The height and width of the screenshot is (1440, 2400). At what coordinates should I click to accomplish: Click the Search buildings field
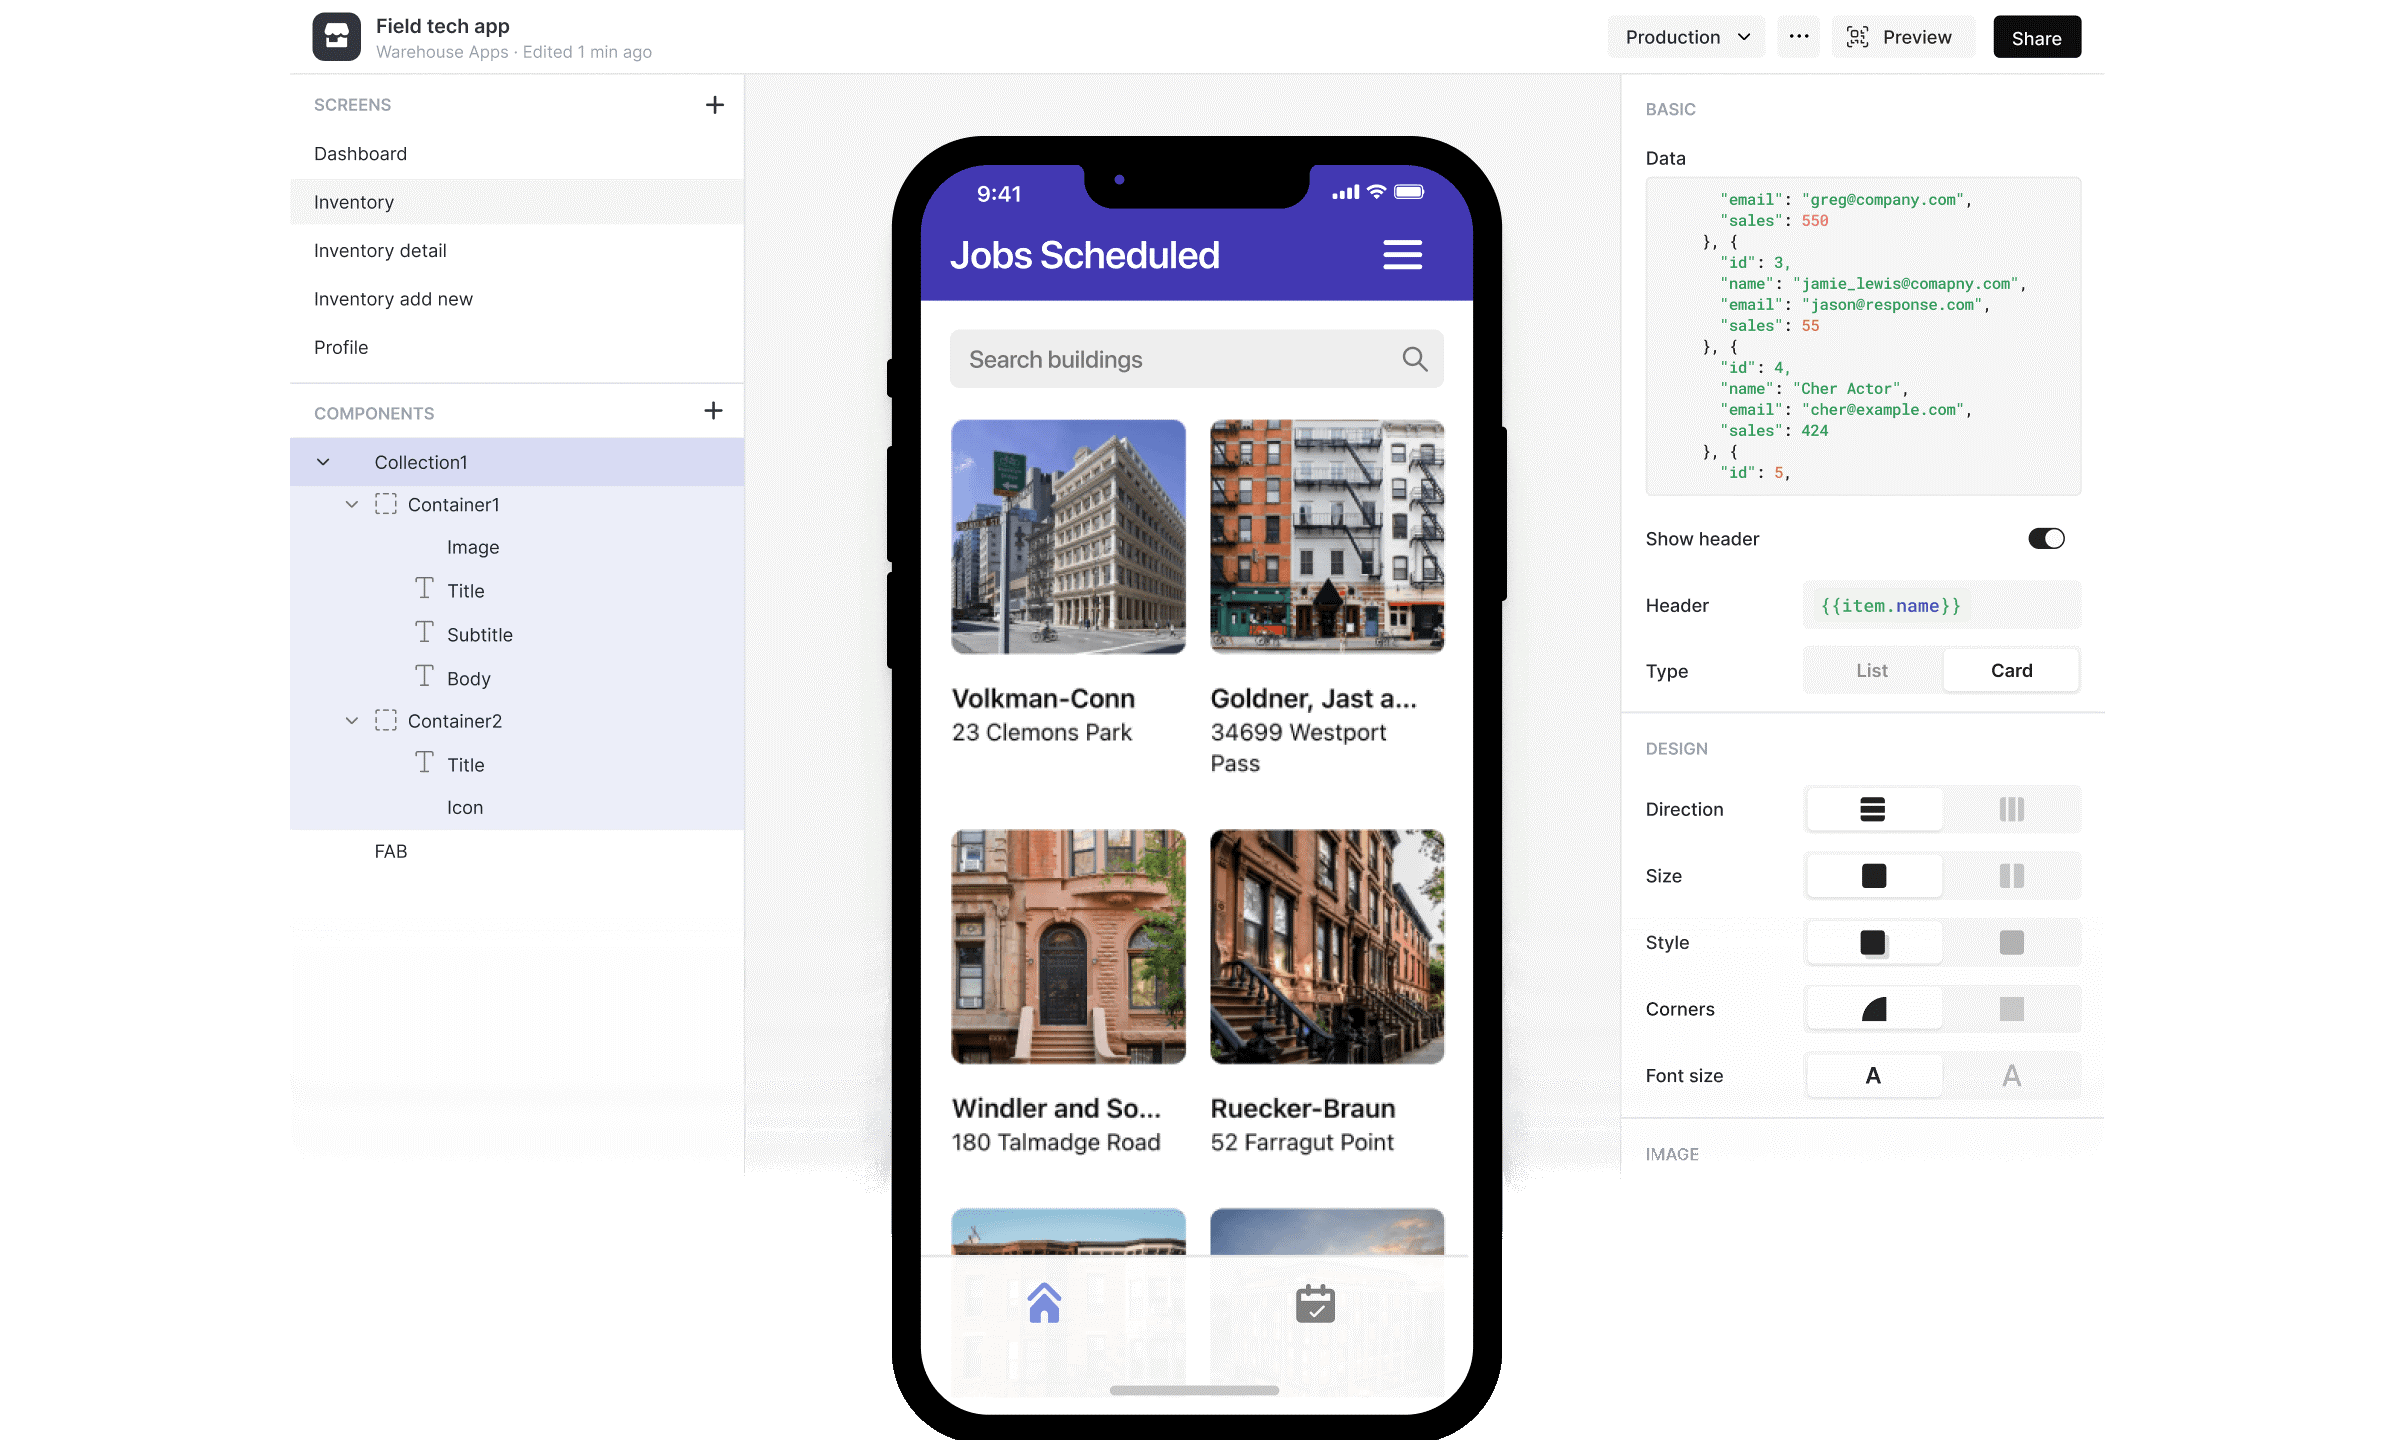pyautogui.click(x=1196, y=359)
